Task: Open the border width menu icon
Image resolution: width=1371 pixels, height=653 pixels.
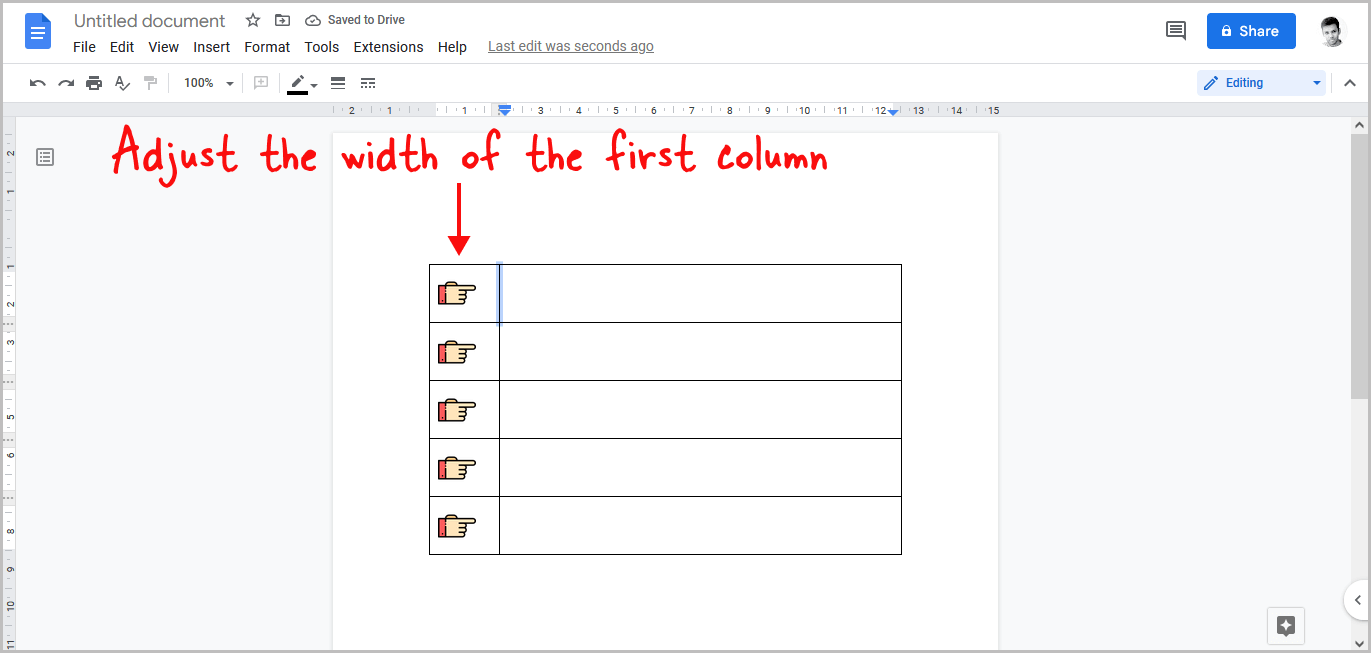Action: pyautogui.click(x=338, y=83)
